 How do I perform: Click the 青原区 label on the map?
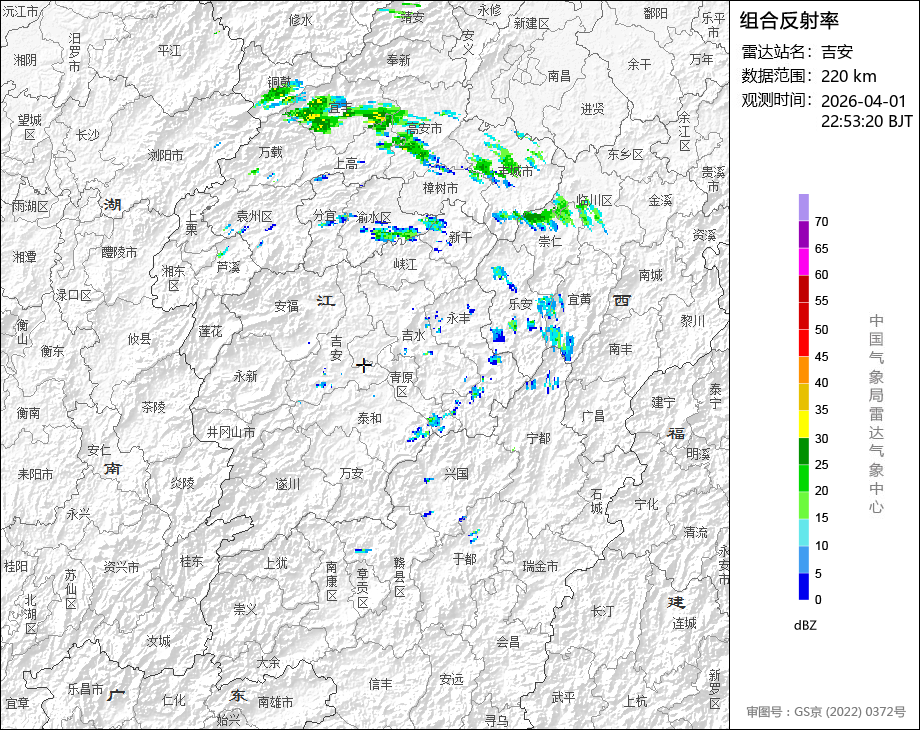pos(402,383)
